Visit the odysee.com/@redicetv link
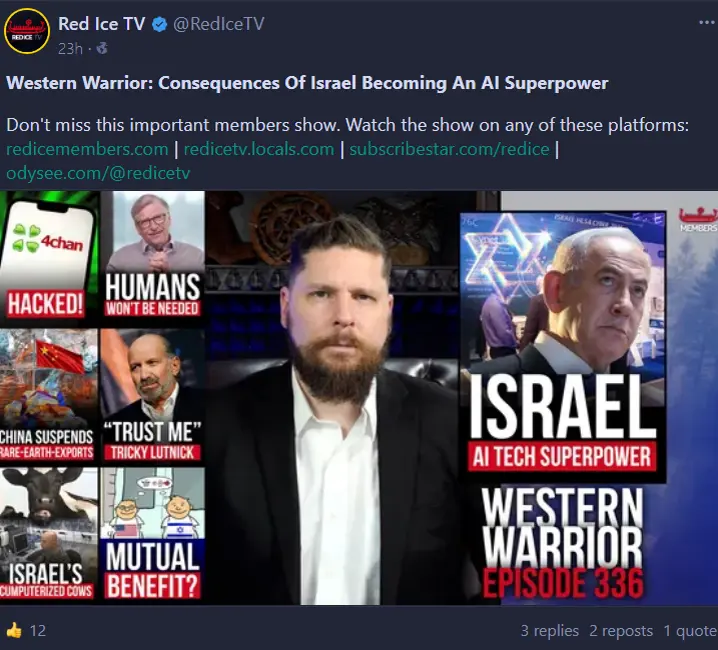The image size is (718, 650). tap(98, 173)
